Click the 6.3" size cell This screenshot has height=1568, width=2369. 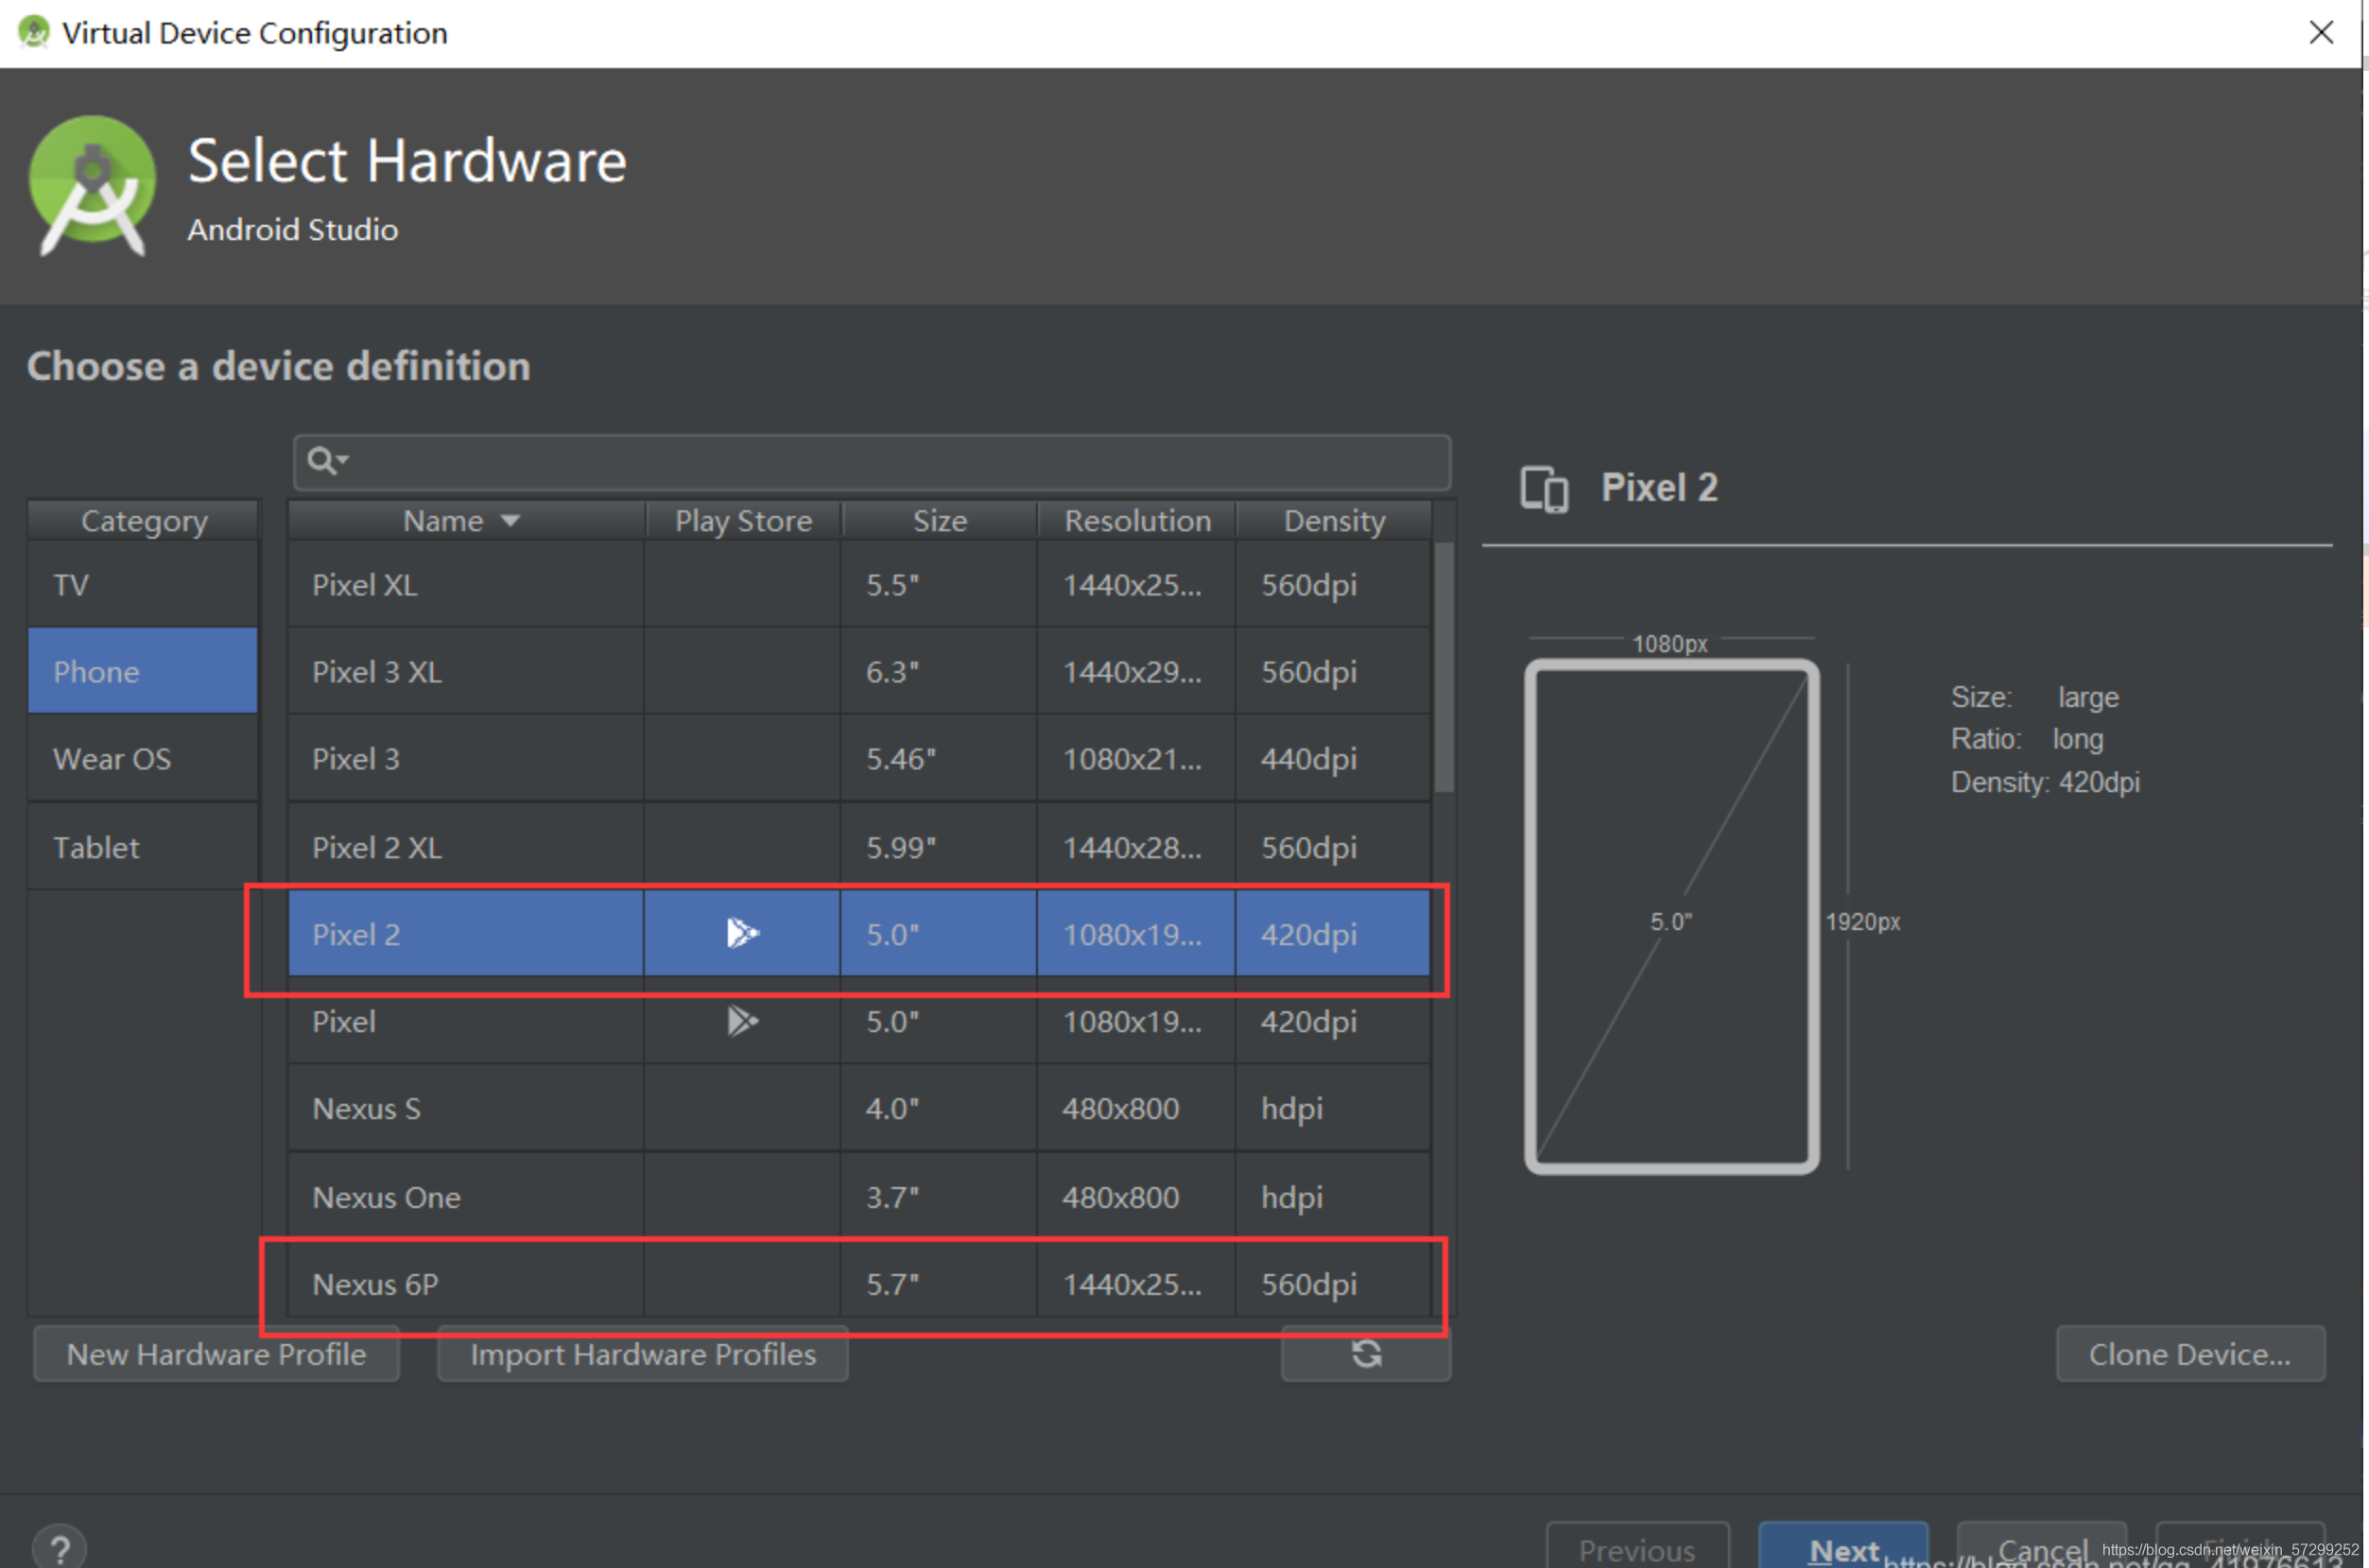point(939,671)
